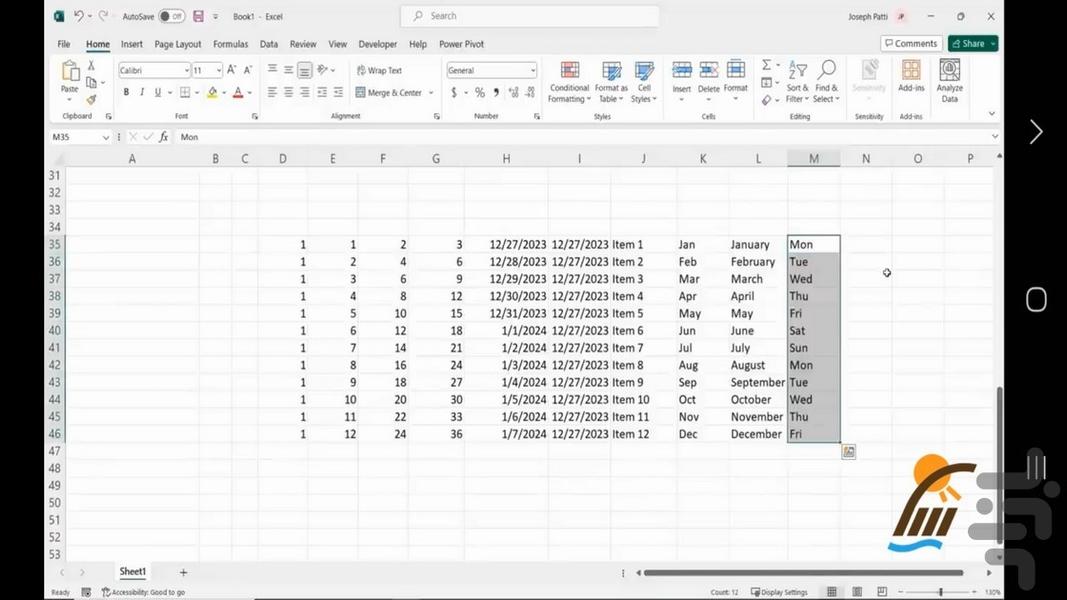Screen dimensions: 1067x600
Task: Click the Format Painter brush icon
Action: click(x=91, y=100)
